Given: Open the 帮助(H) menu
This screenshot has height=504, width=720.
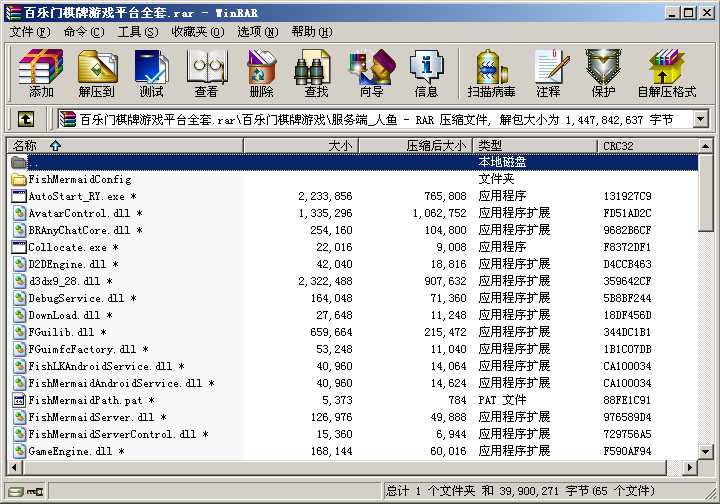Looking at the screenshot, I should (x=312, y=32).
